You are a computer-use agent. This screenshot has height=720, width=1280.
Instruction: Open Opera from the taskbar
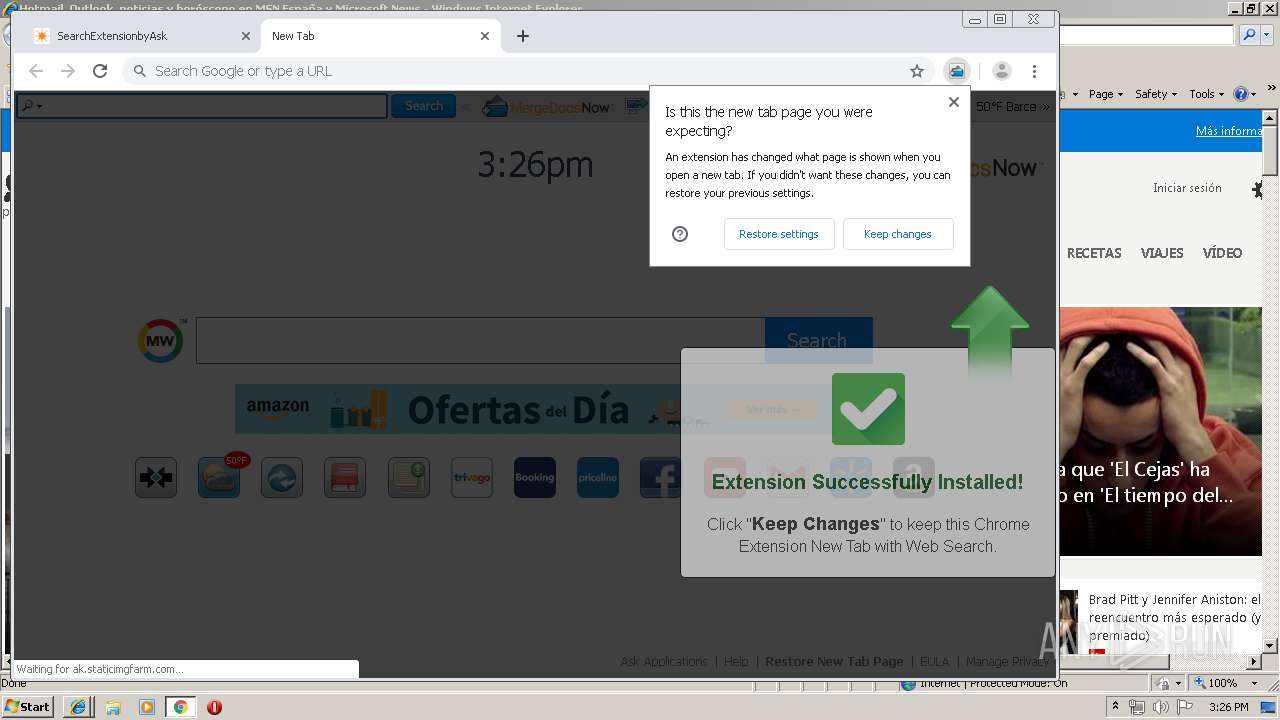click(x=214, y=707)
